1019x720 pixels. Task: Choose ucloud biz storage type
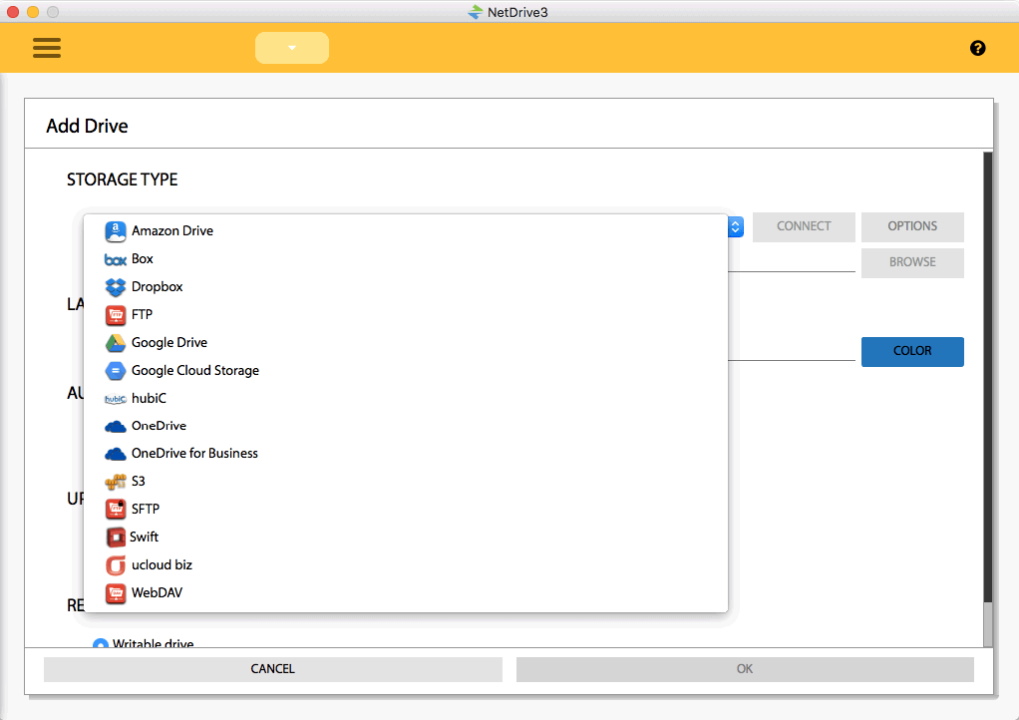tap(406, 565)
